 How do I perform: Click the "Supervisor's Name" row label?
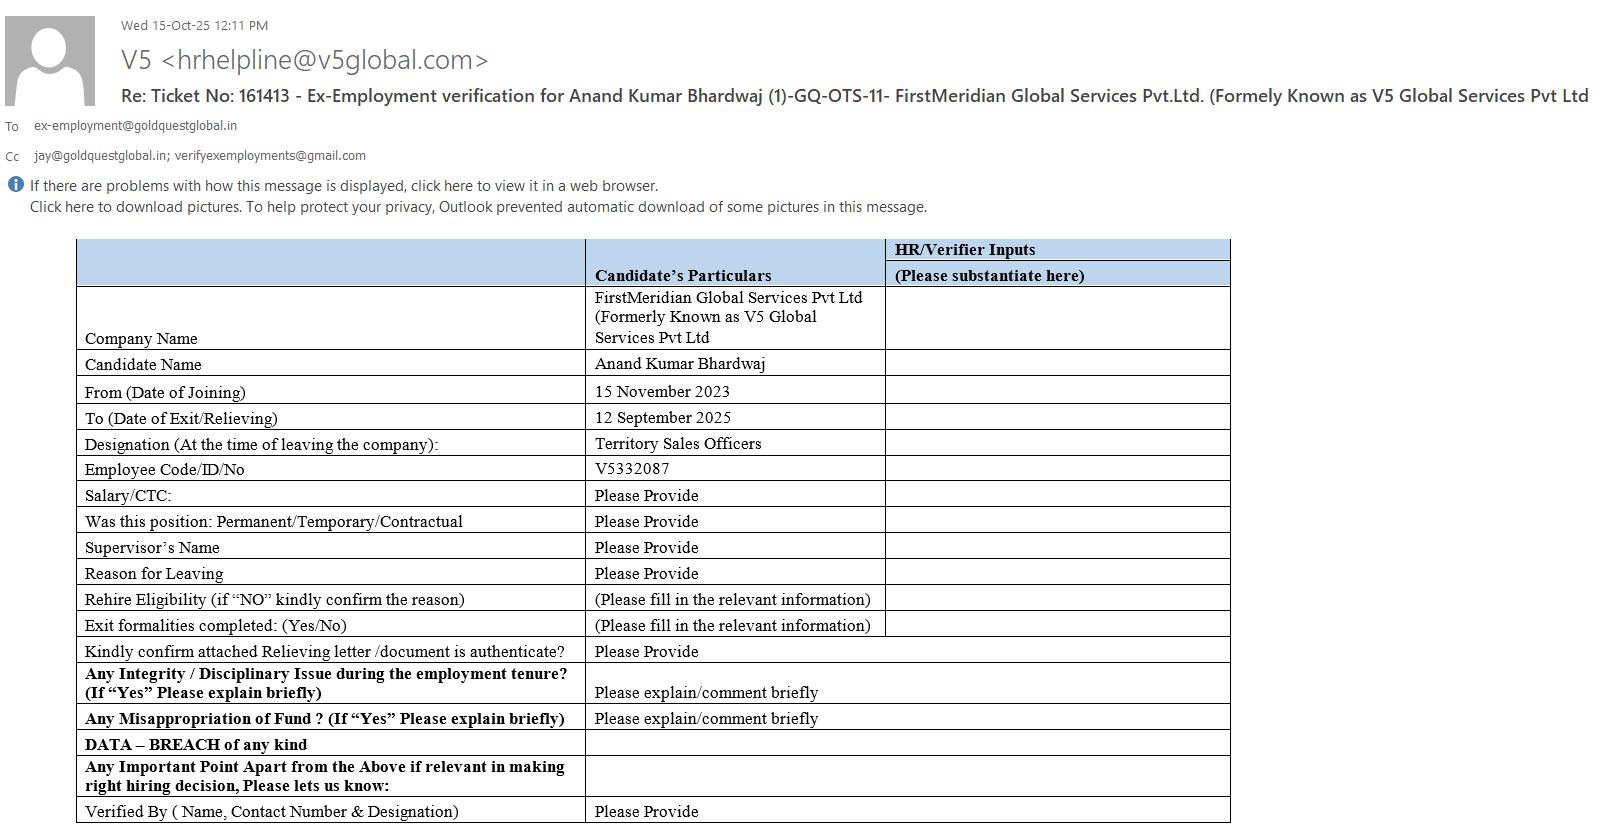152,548
